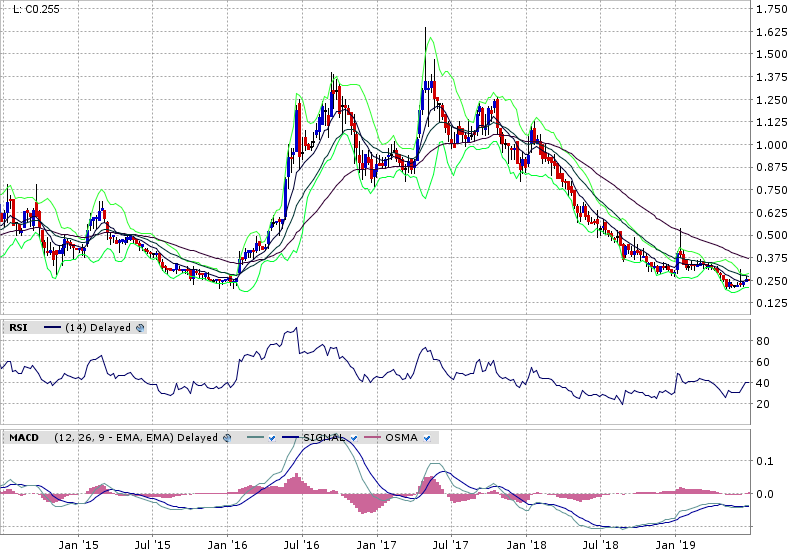Click the L: C0.255 last price label
The width and height of the screenshot is (796, 559).
point(32,10)
